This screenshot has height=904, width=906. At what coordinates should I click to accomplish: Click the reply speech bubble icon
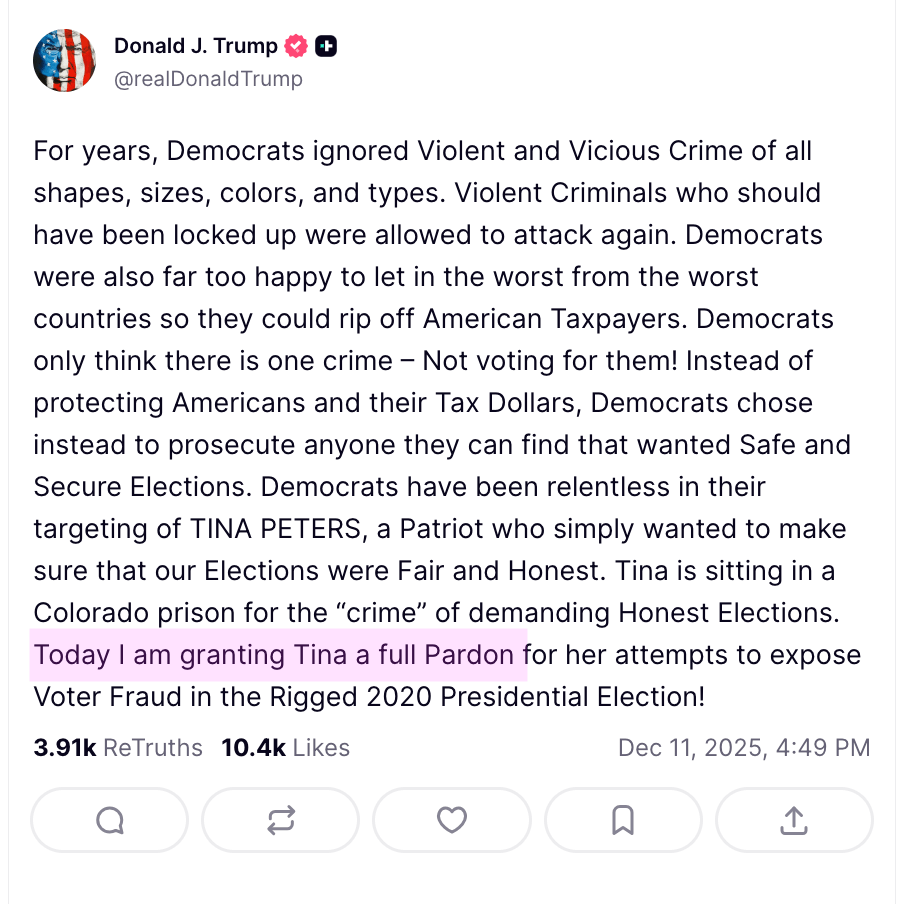[x=110, y=820]
